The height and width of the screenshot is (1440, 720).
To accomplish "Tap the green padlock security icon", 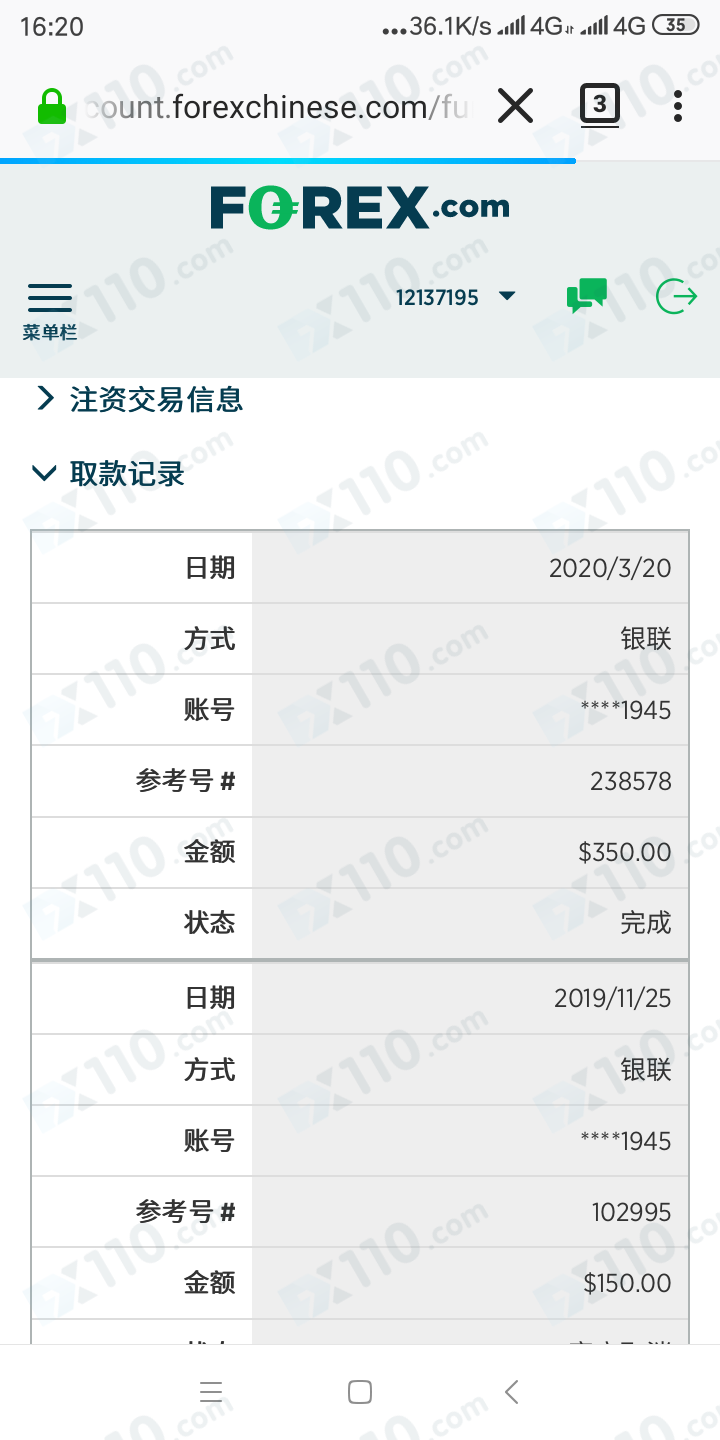I will point(52,106).
